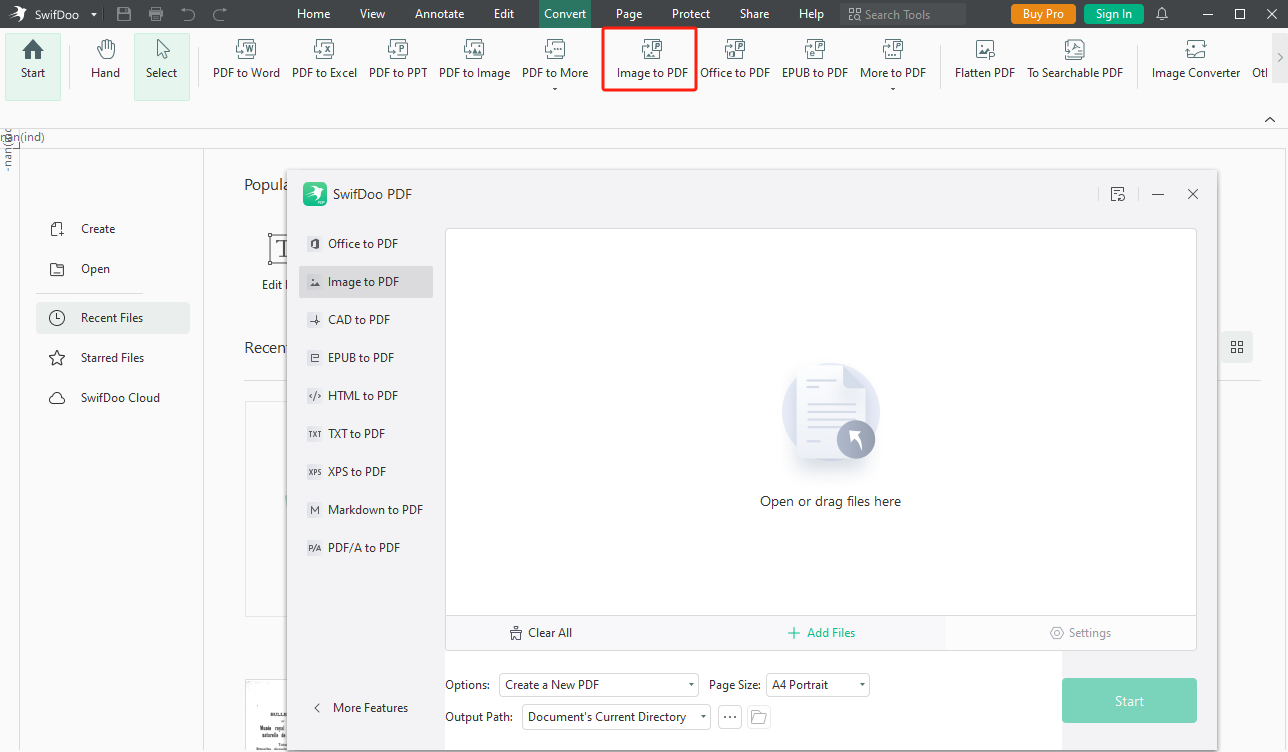Select Markdown to PDF in the dialog
Screen dimensions: 1288x752
[x=366, y=510]
